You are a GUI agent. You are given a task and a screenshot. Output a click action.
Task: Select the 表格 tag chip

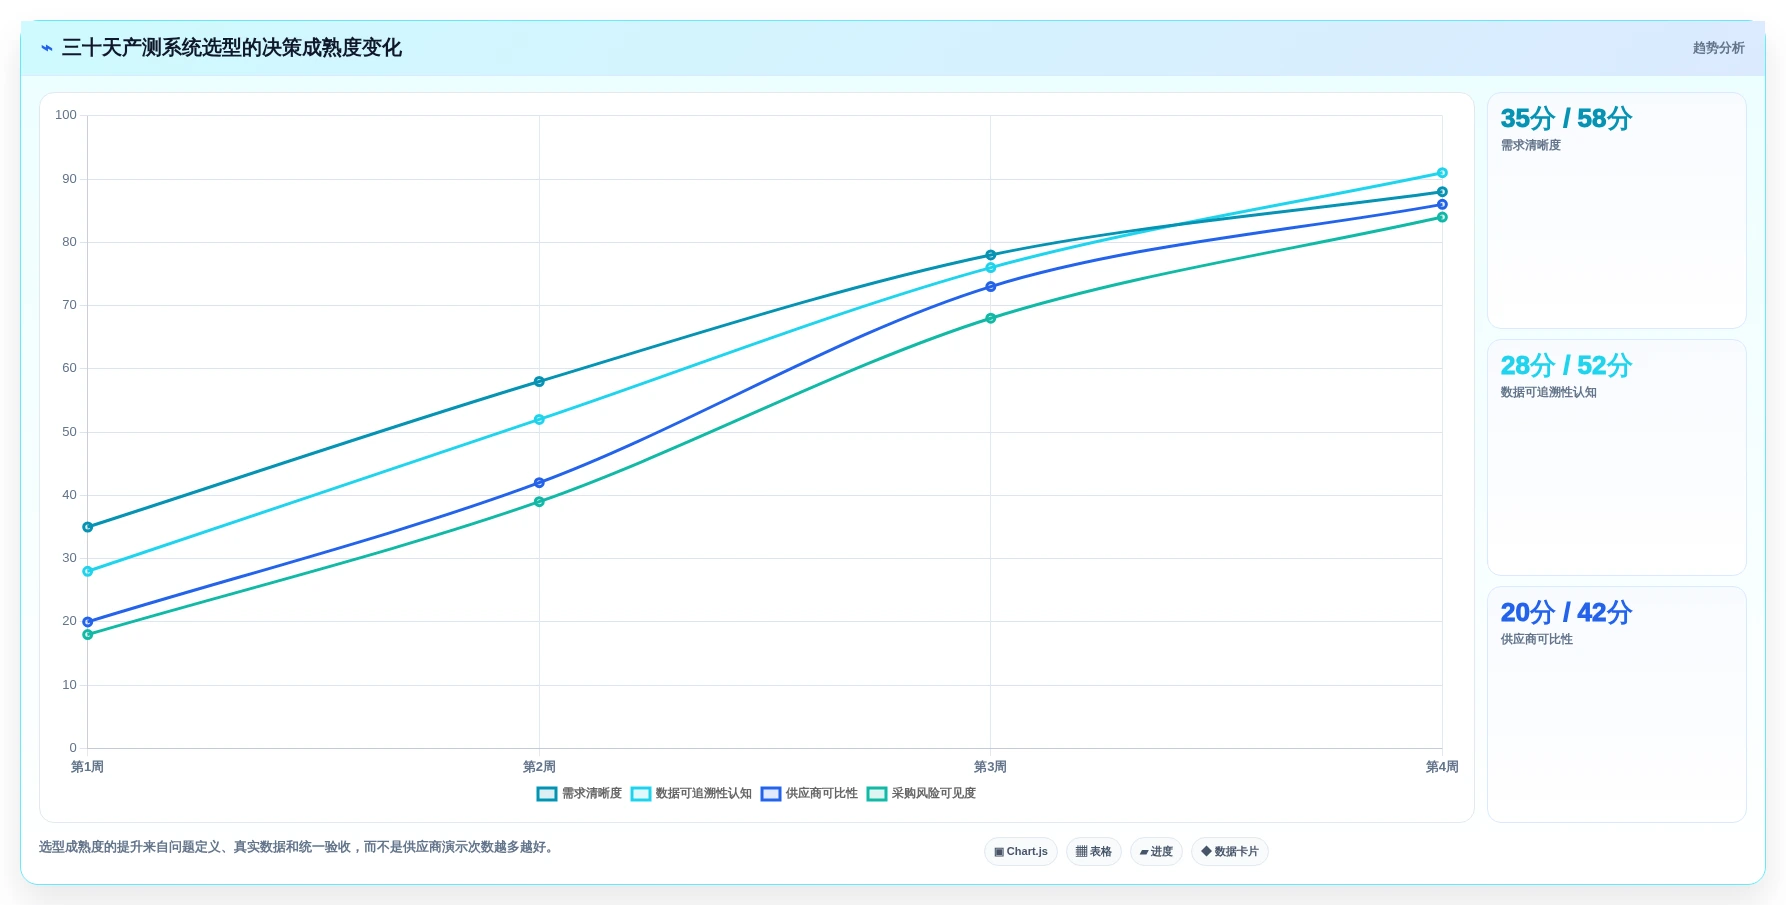[x=1094, y=852]
